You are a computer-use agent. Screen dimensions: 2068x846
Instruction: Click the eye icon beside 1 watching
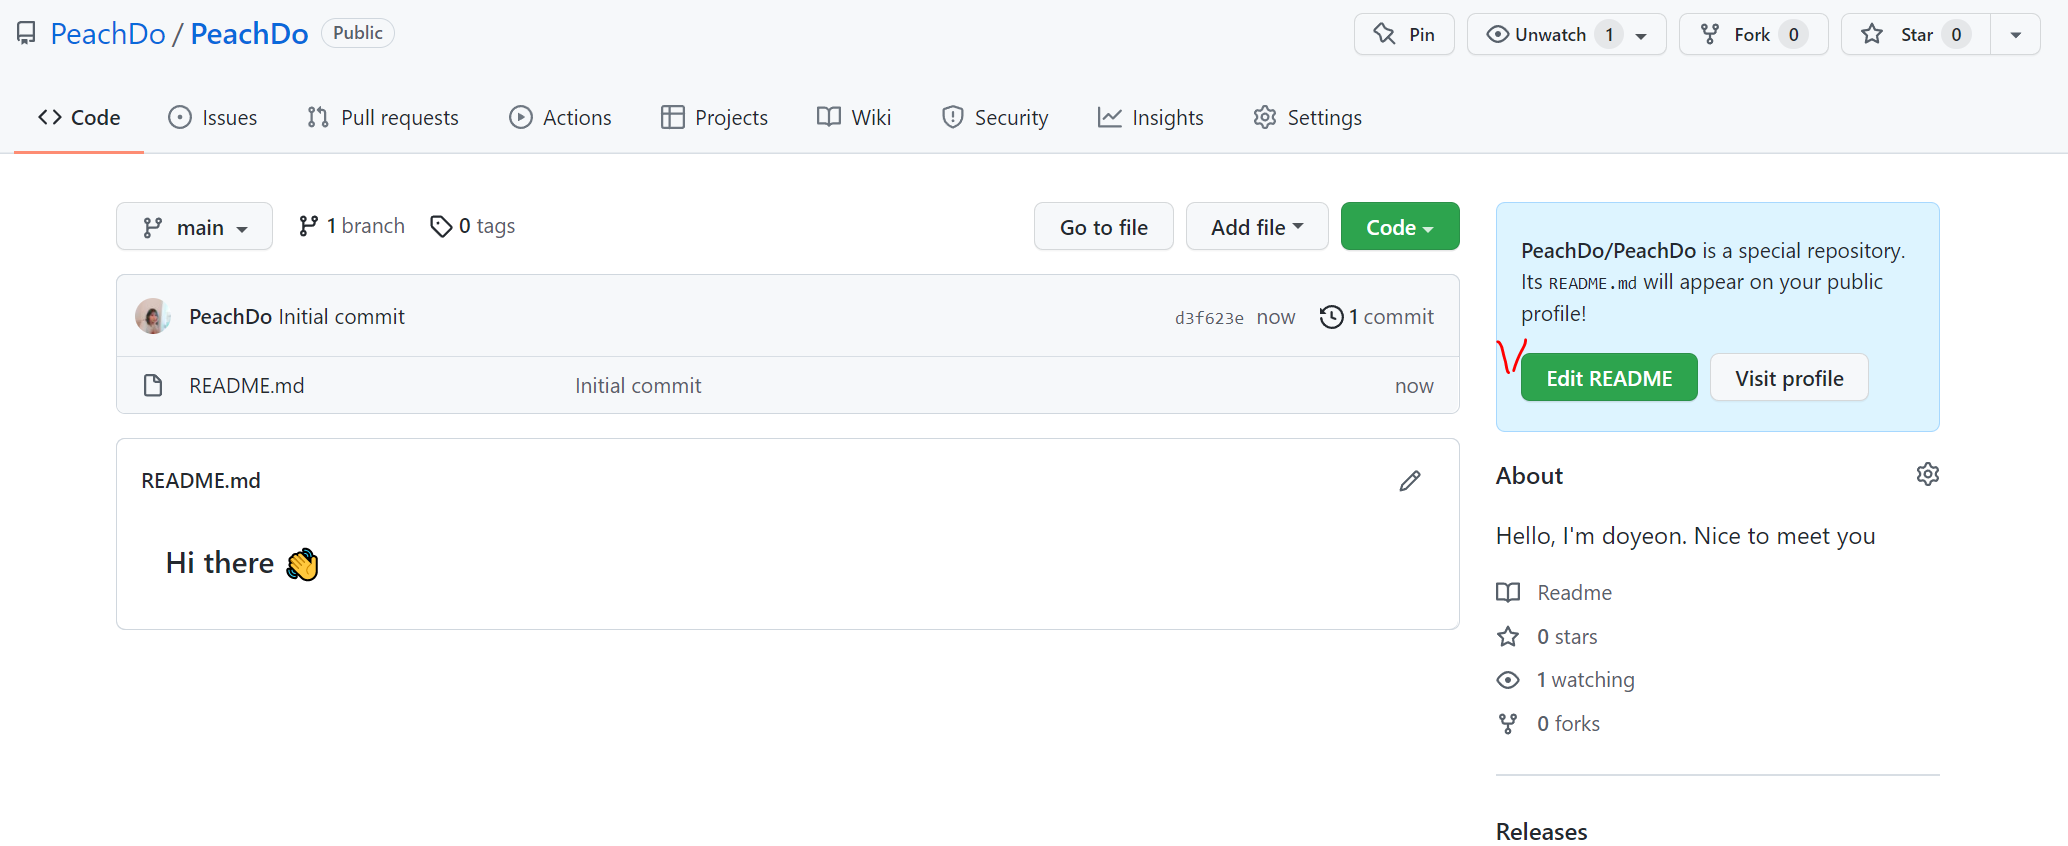click(x=1508, y=680)
